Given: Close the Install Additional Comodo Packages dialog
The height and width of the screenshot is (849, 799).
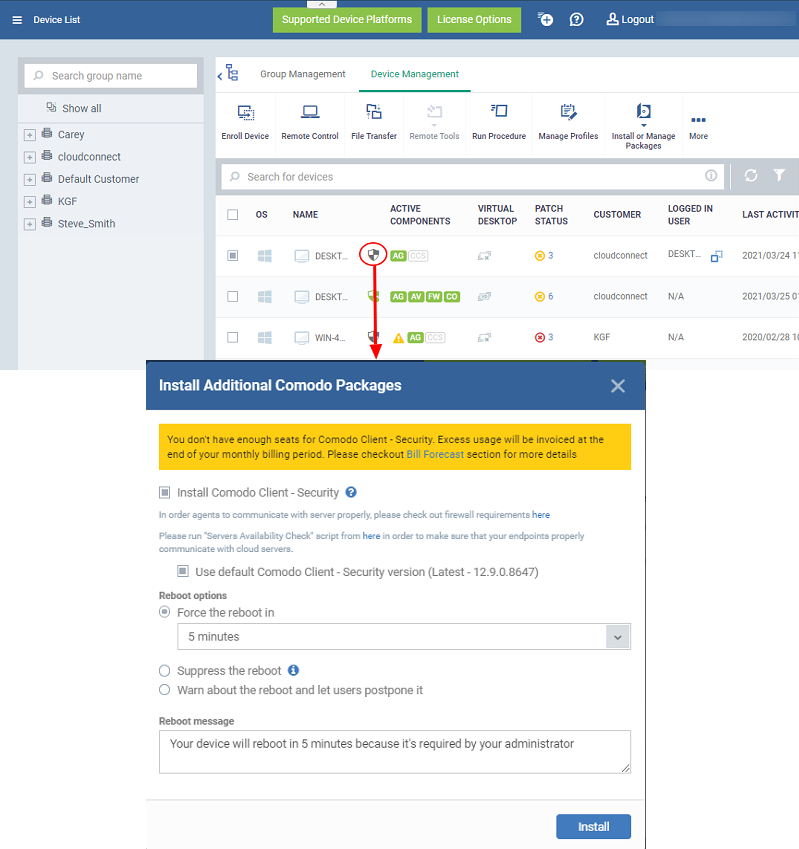Looking at the screenshot, I should tap(618, 386).
